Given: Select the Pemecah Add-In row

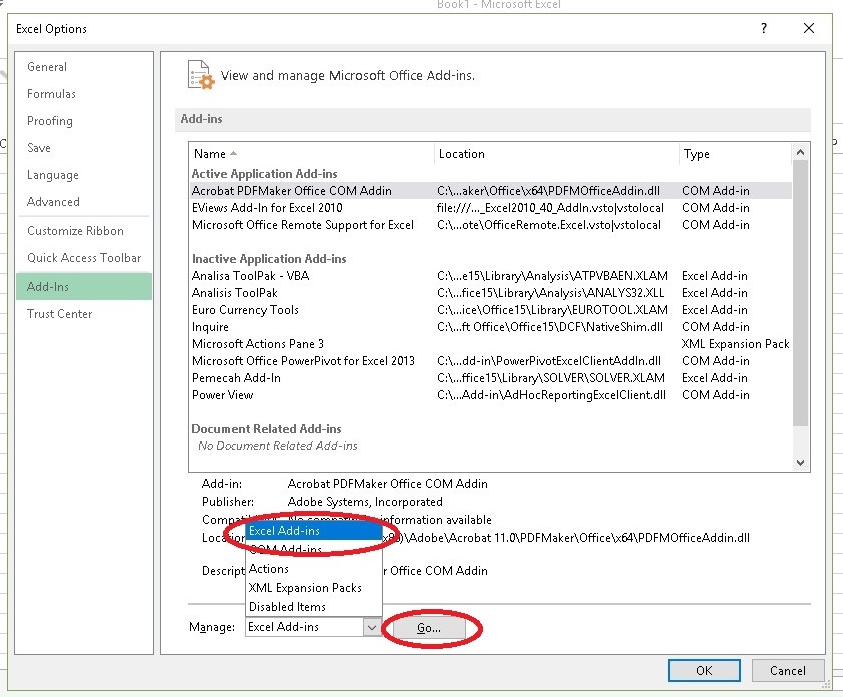Looking at the screenshot, I should (236, 378).
